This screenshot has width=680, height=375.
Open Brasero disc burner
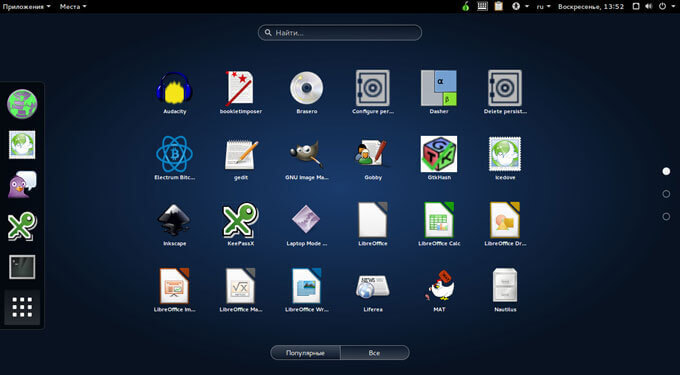[x=307, y=93]
